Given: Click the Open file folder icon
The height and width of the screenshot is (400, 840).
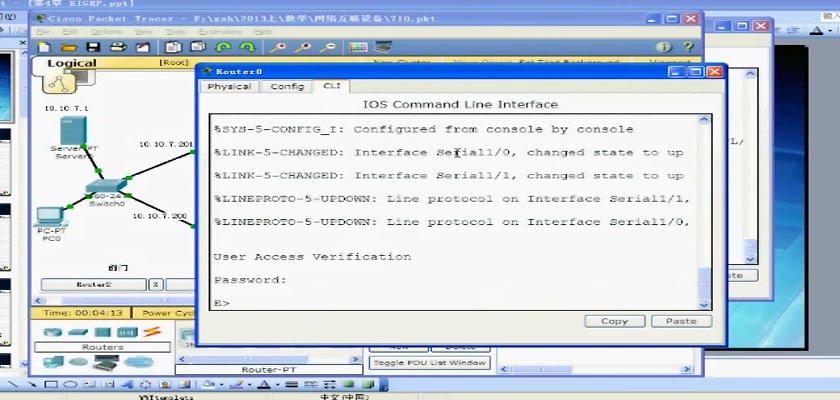Looking at the screenshot, I should [69, 47].
